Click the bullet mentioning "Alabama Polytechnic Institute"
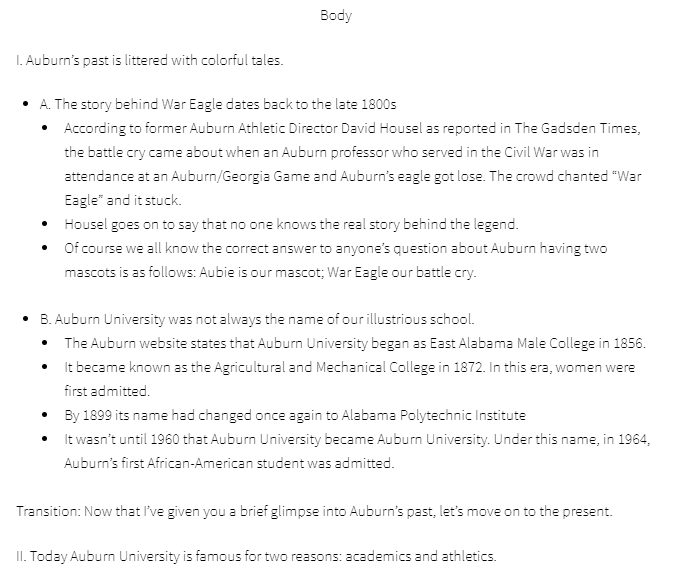The image size is (688, 578). tap(295, 415)
